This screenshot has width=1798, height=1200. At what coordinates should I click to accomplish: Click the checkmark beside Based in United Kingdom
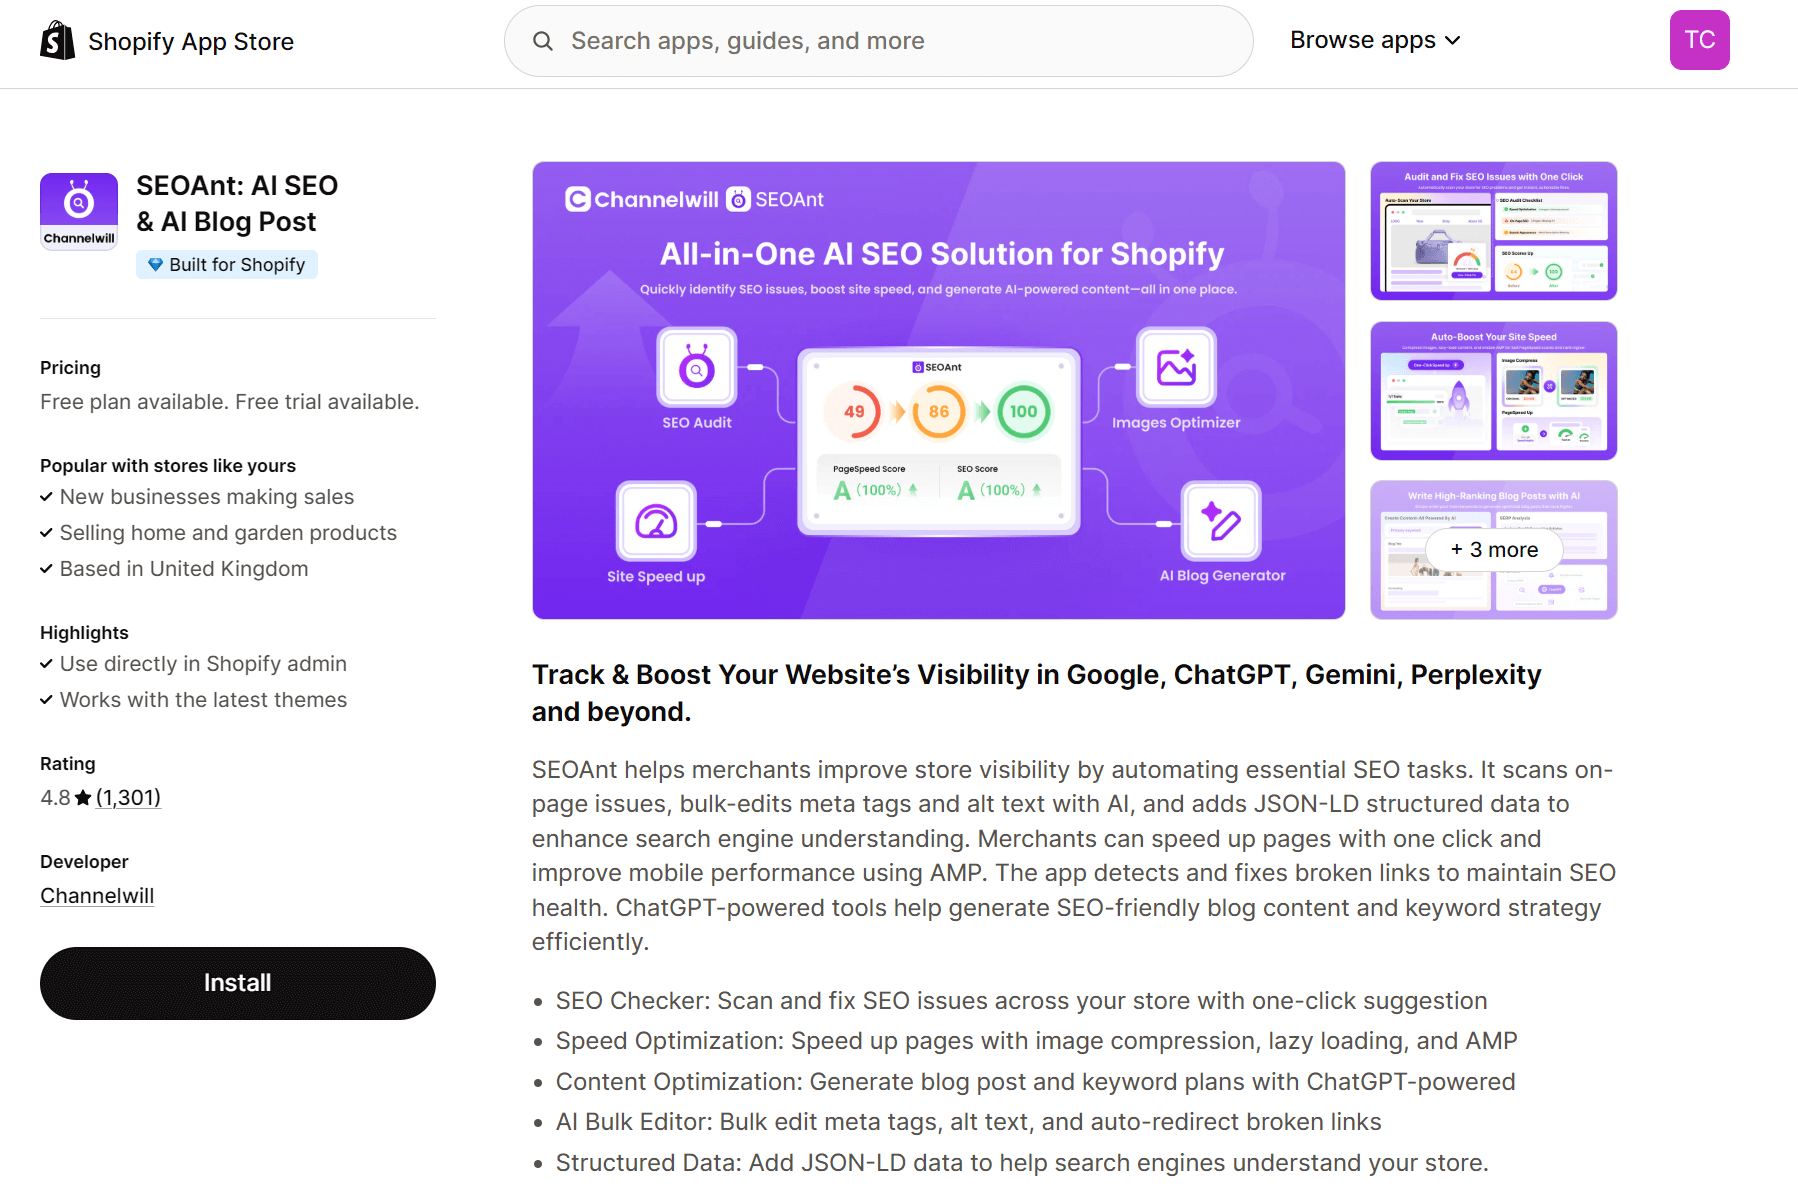pyautogui.click(x=46, y=568)
